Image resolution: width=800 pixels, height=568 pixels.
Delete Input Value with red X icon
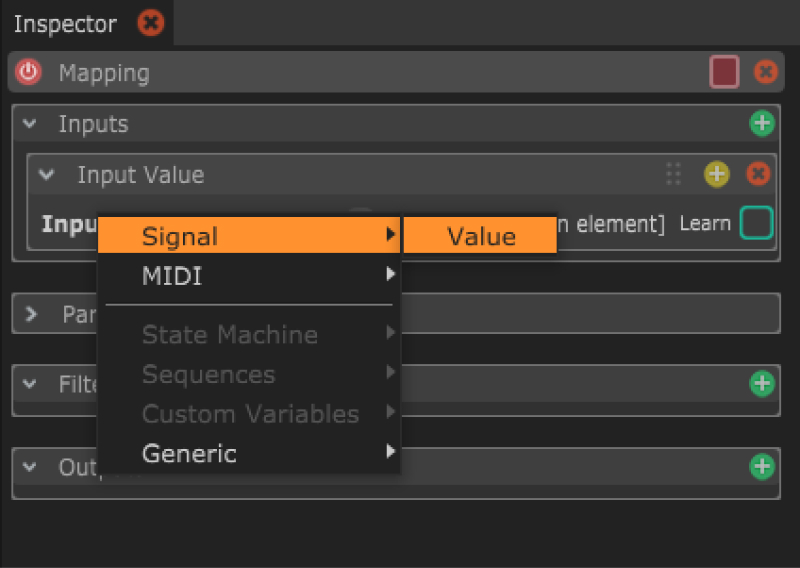pos(758,175)
